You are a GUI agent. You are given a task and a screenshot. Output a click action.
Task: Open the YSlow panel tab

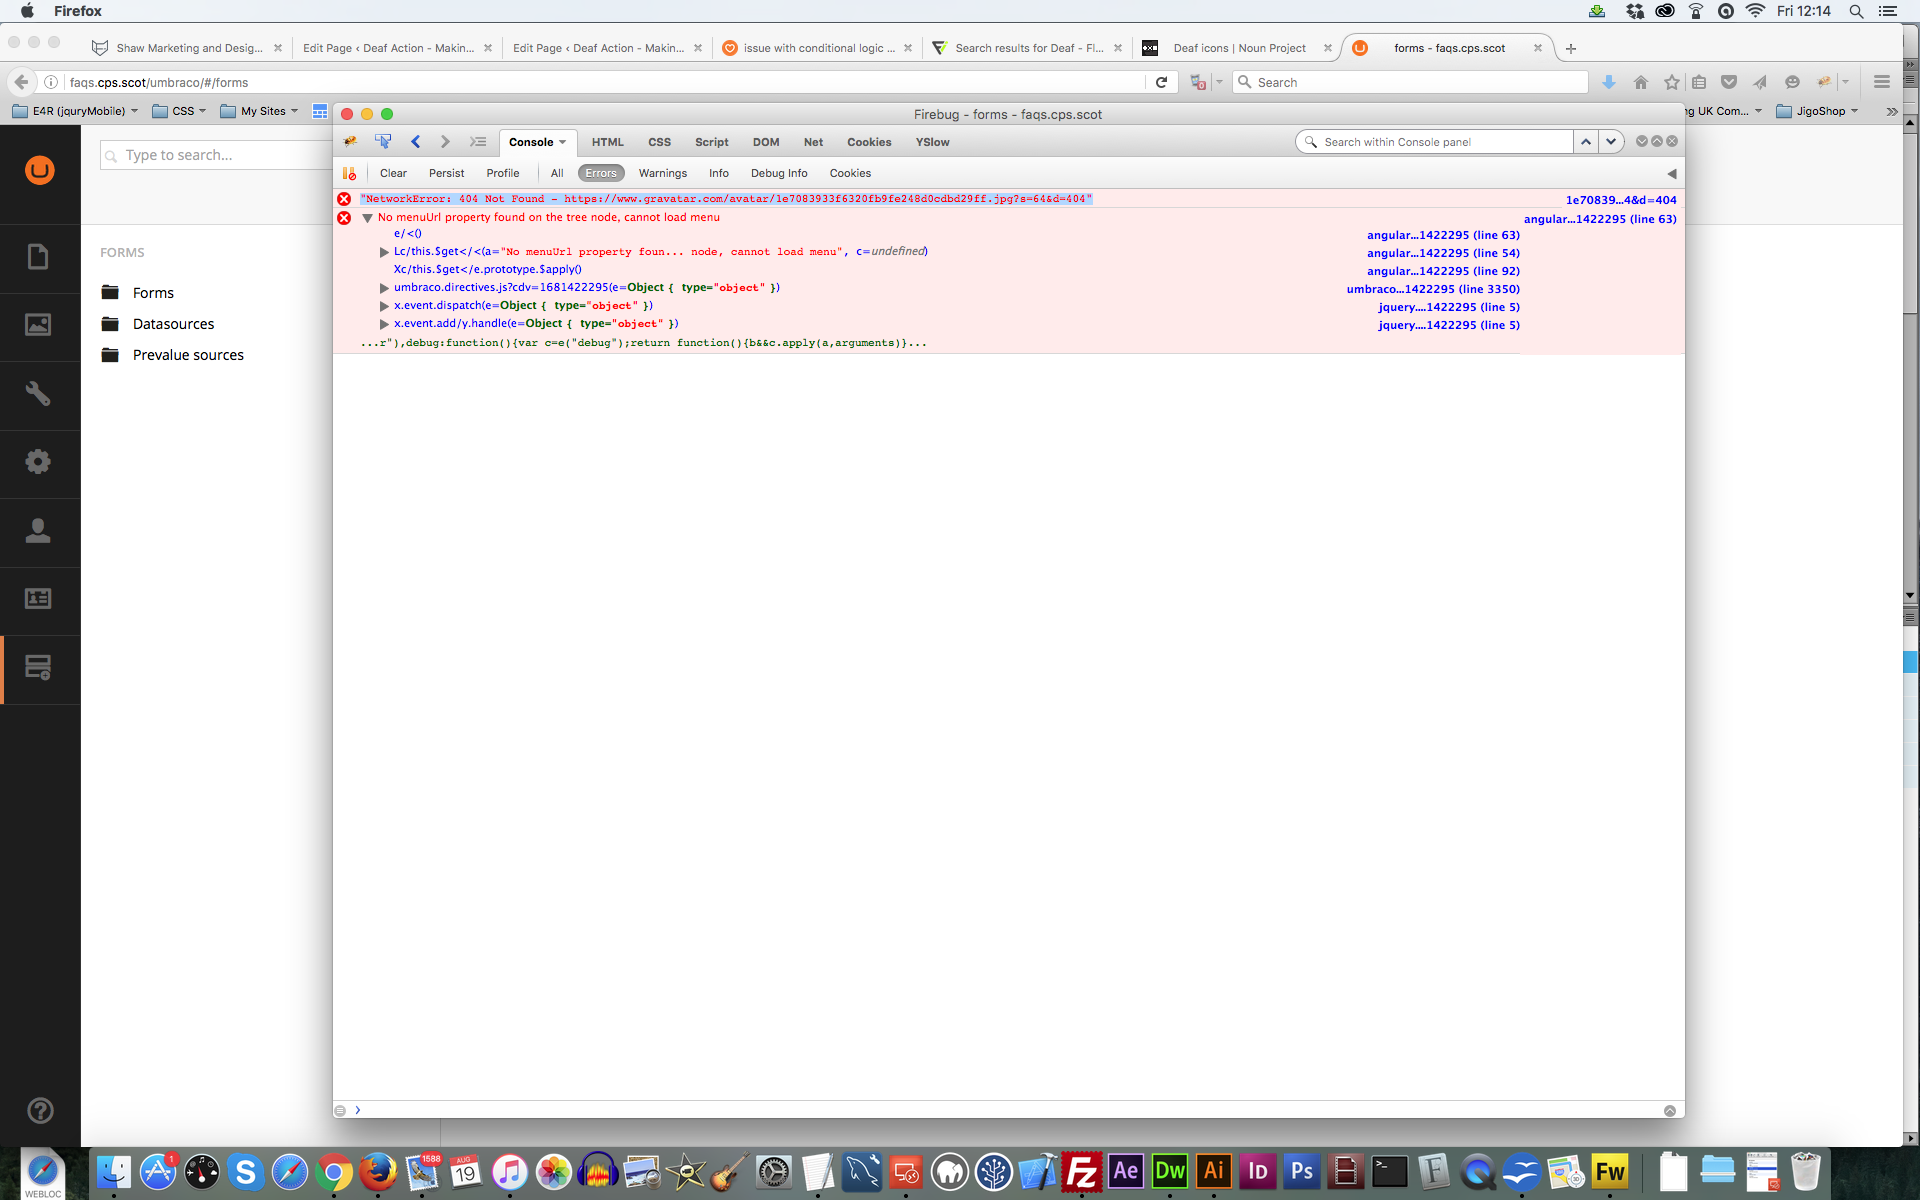point(932,142)
